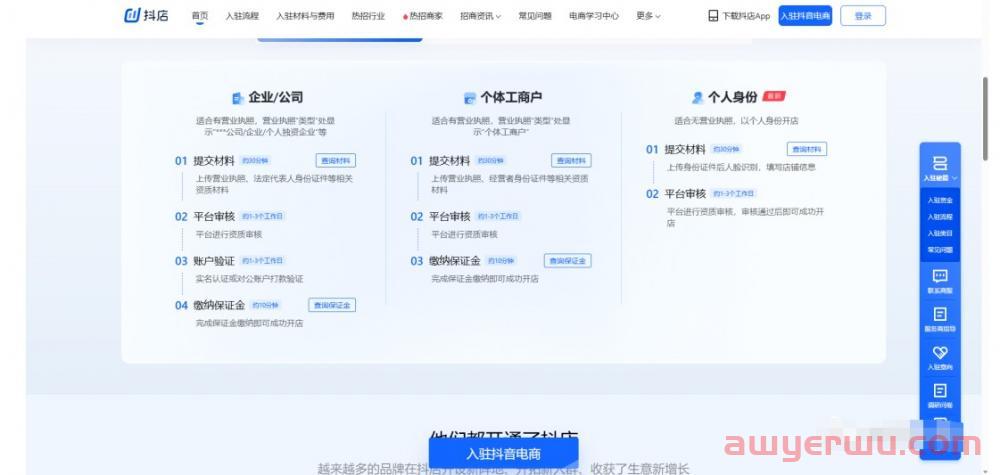Click the 服务商指导 document sidebar icon
Viewport: 1000px width, 475px height.
coord(940,314)
